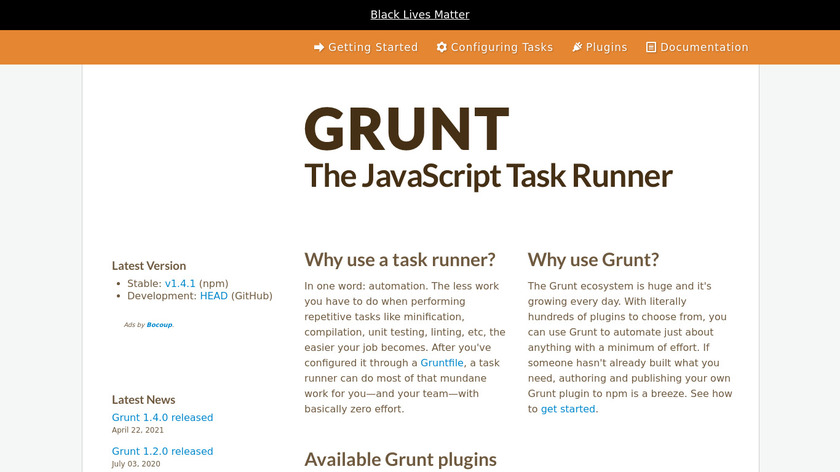The height and width of the screenshot is (472, 840).
Task: Click the Latest News heading
Action: pos(144,400)
